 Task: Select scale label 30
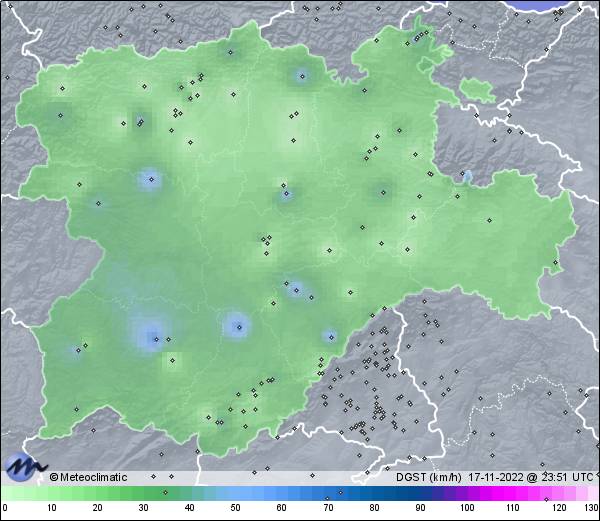tap(143, 508)
